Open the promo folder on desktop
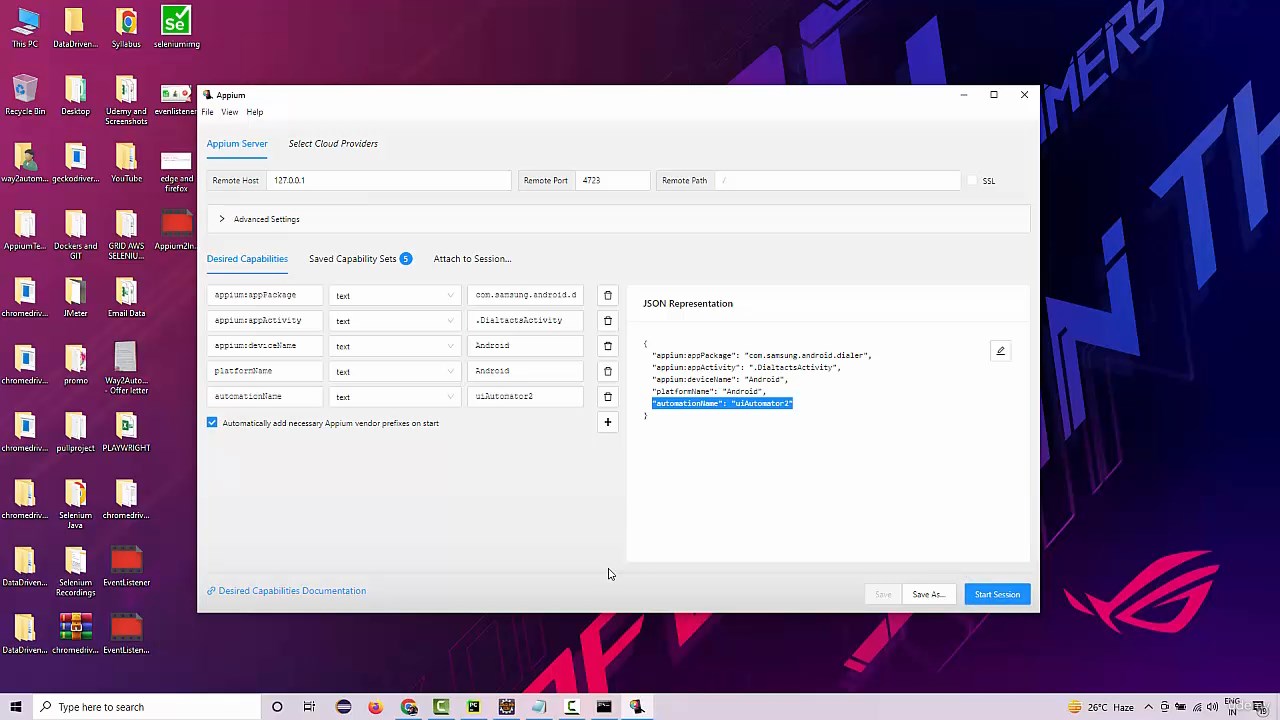The width and height of the screenshot is (1280, 720). (76, 364)
